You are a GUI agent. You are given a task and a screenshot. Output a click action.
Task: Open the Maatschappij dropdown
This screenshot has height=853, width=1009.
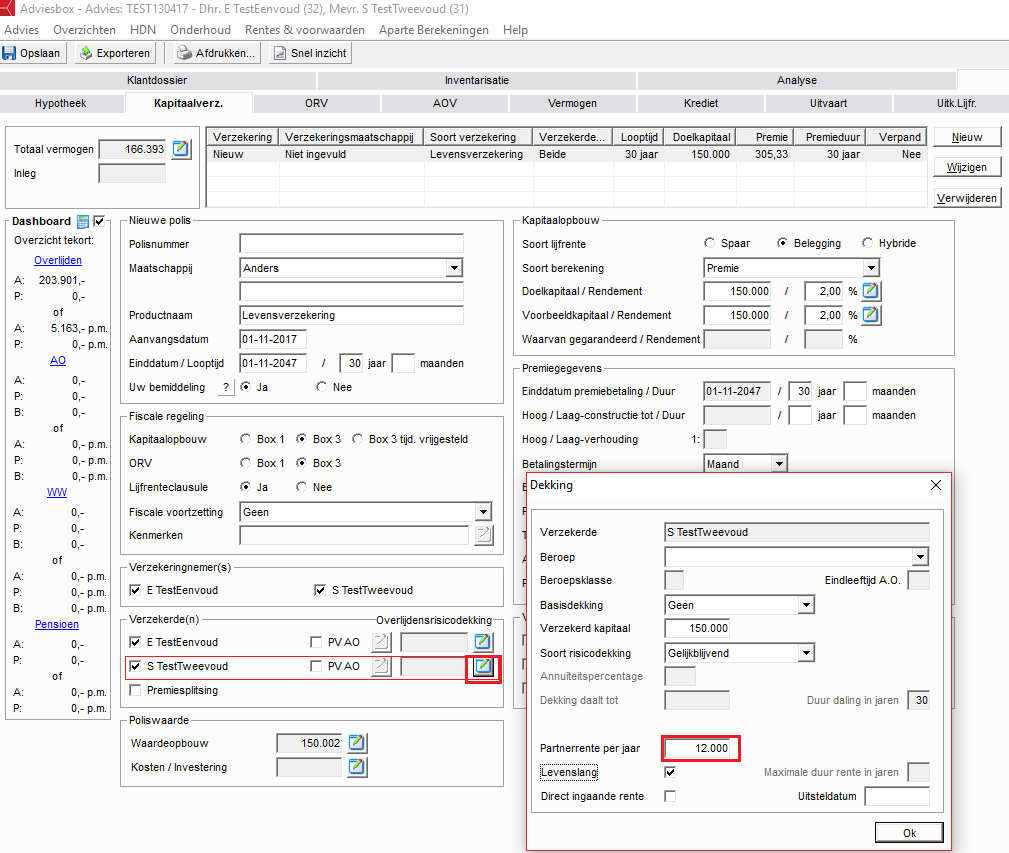point(454,268)
